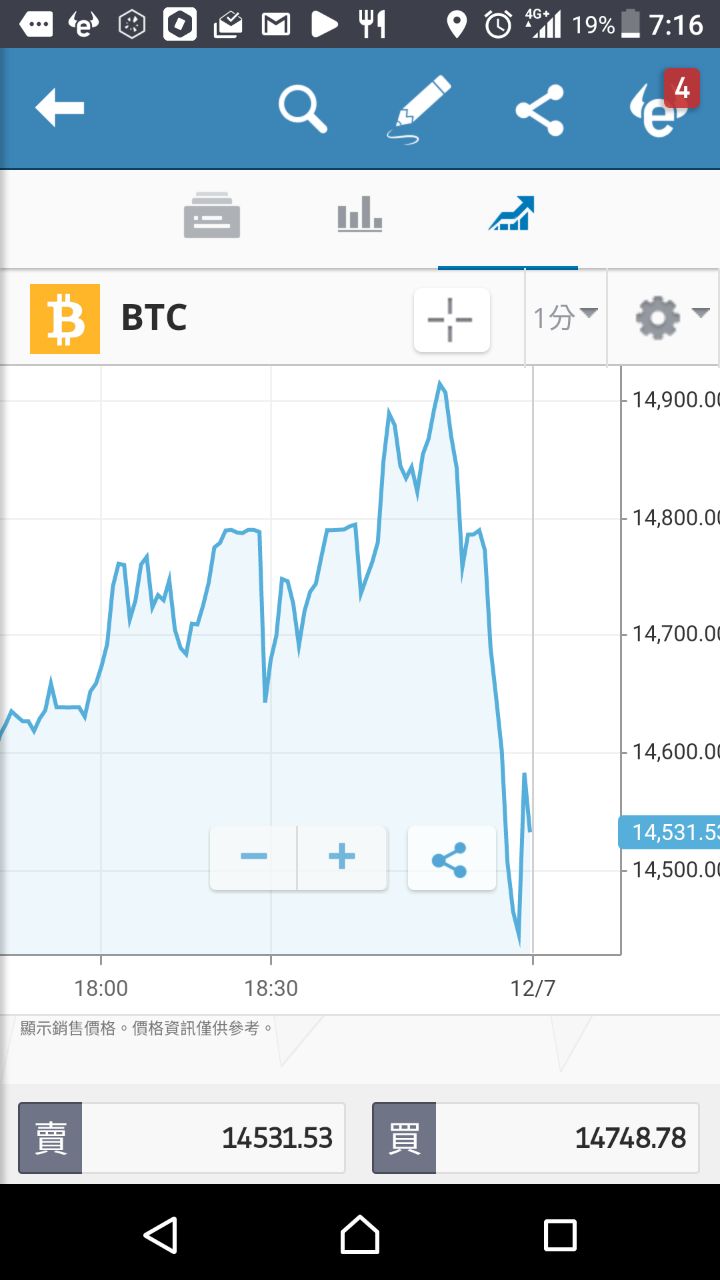This screenshot has width=720, height=1280.
Task: Select the rising chart tab
Action: point(512,213)
